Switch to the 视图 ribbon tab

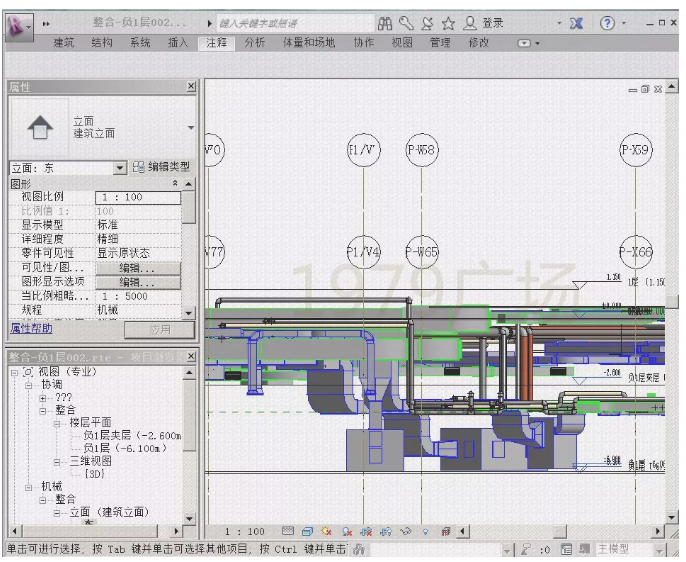[x=402, y=43]
